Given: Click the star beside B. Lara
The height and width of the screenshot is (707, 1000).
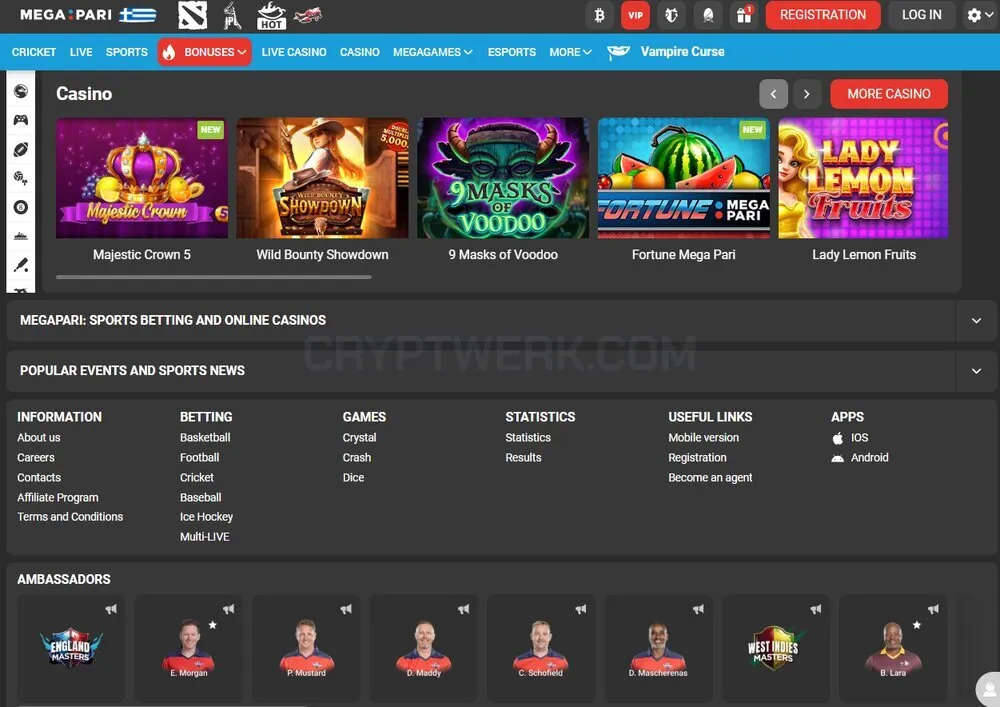Looking at the screenshot, I should tap(917, 625).
